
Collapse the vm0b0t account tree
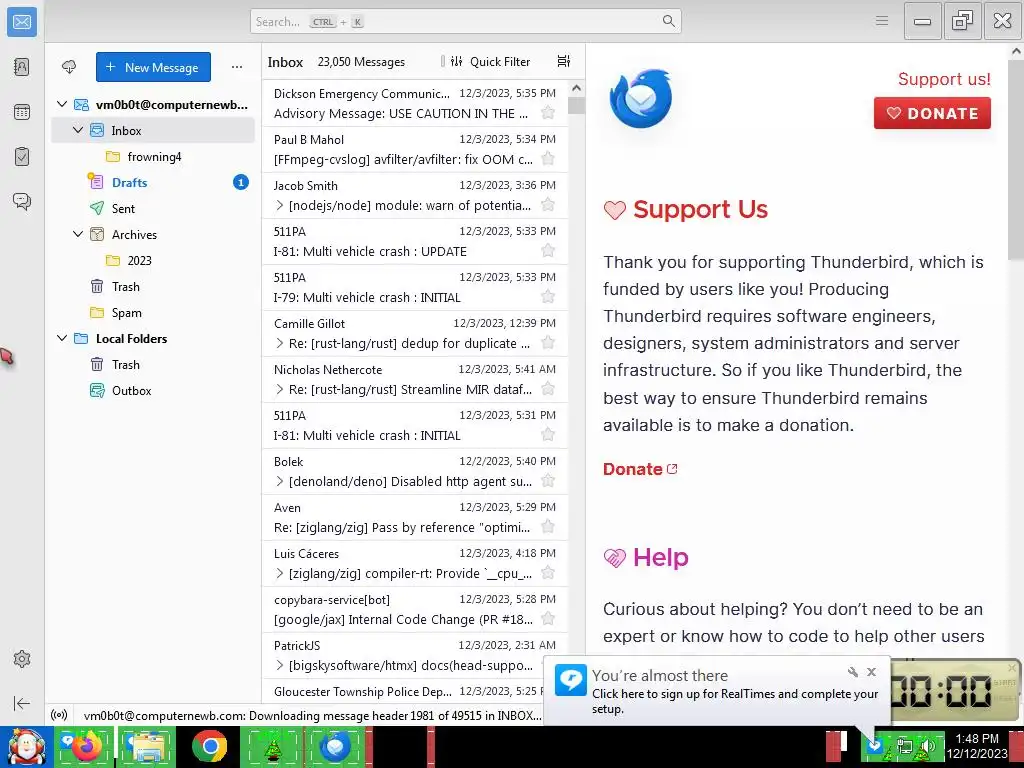coord(62,104)
